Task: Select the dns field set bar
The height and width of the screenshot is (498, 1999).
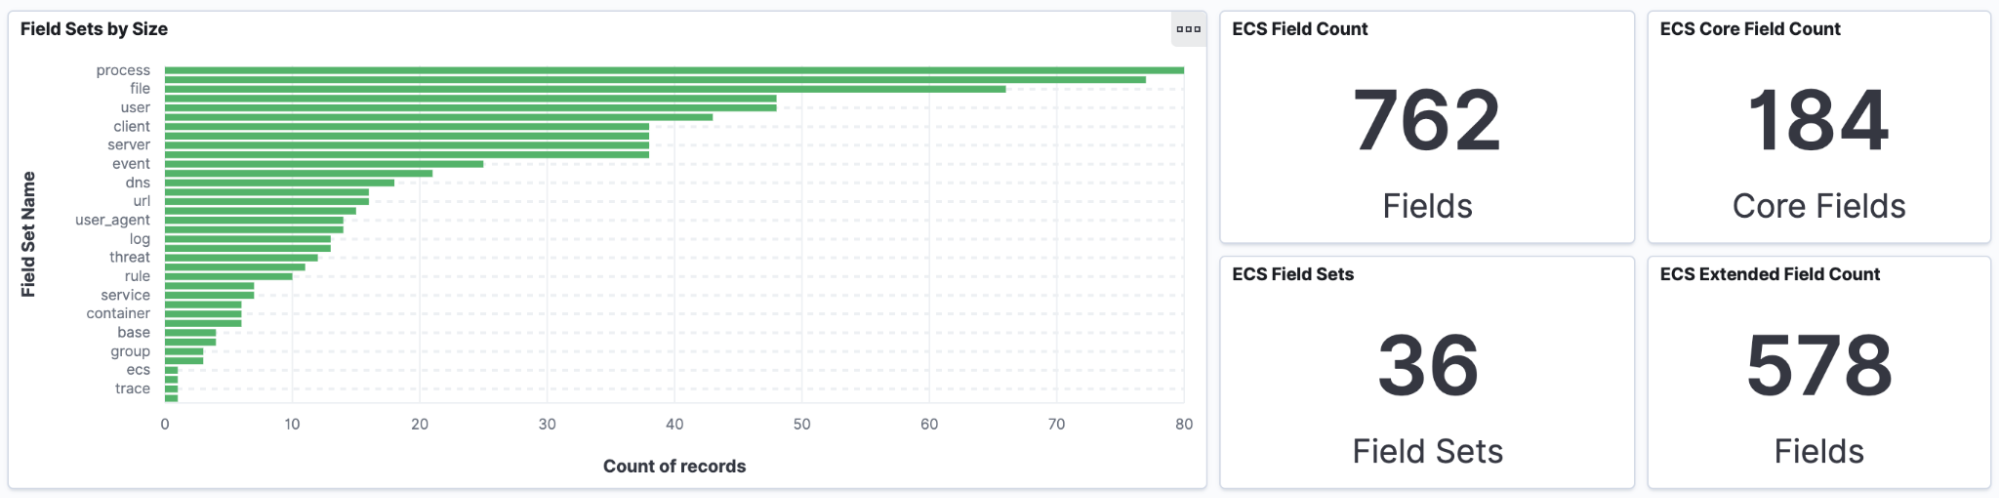Action: [x=279, y=183]
